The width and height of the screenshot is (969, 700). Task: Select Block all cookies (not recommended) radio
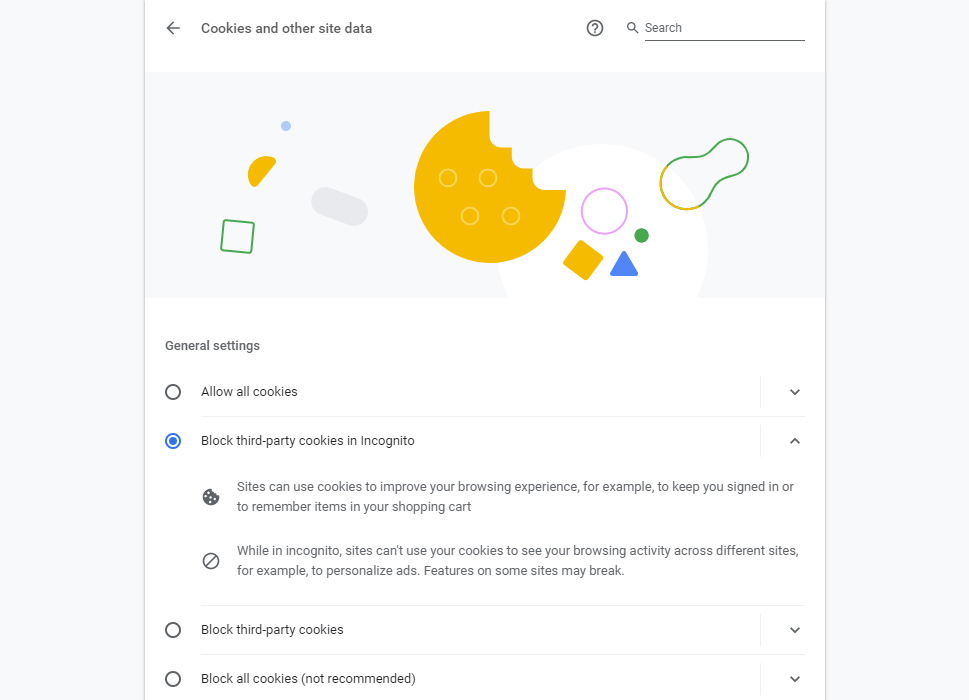pos(173,679)
